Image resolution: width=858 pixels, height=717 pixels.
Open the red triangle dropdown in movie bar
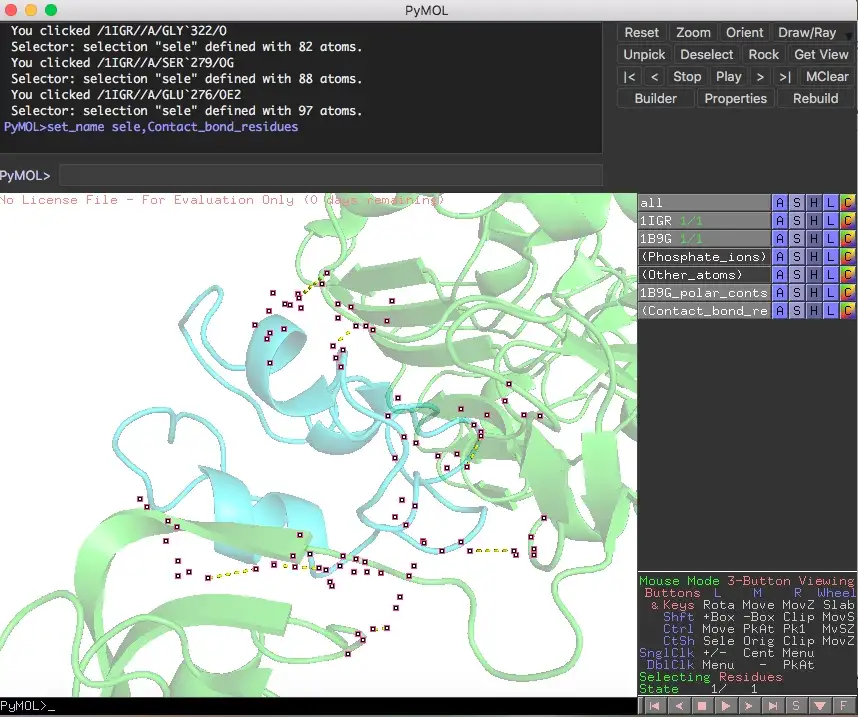pos(820,706)
